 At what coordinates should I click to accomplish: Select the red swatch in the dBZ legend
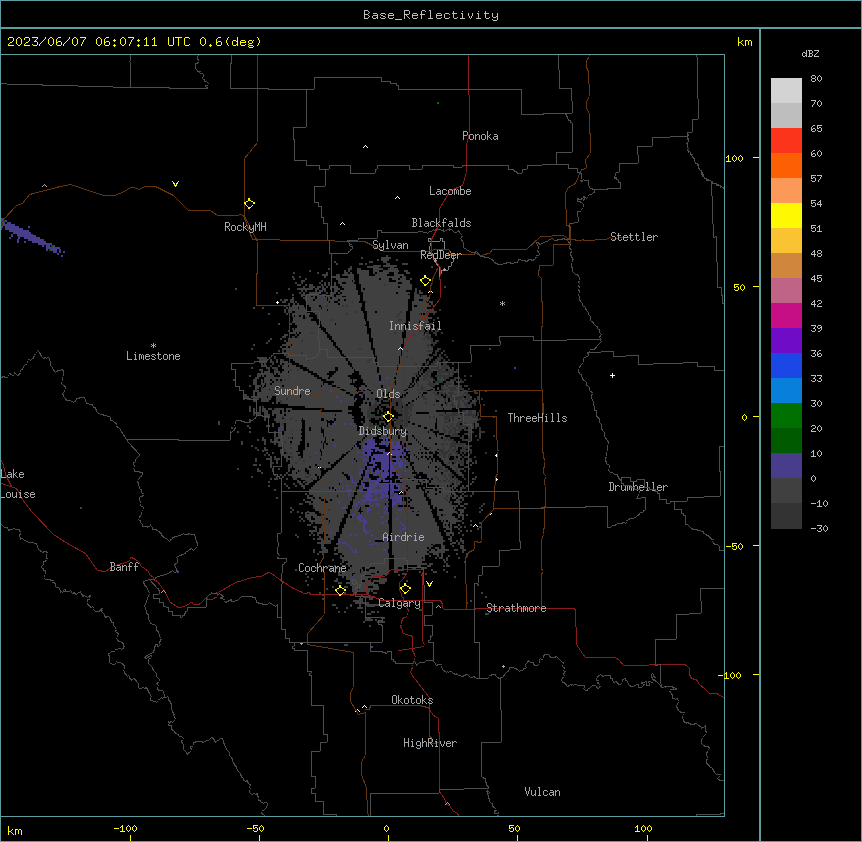click(786, 140)
